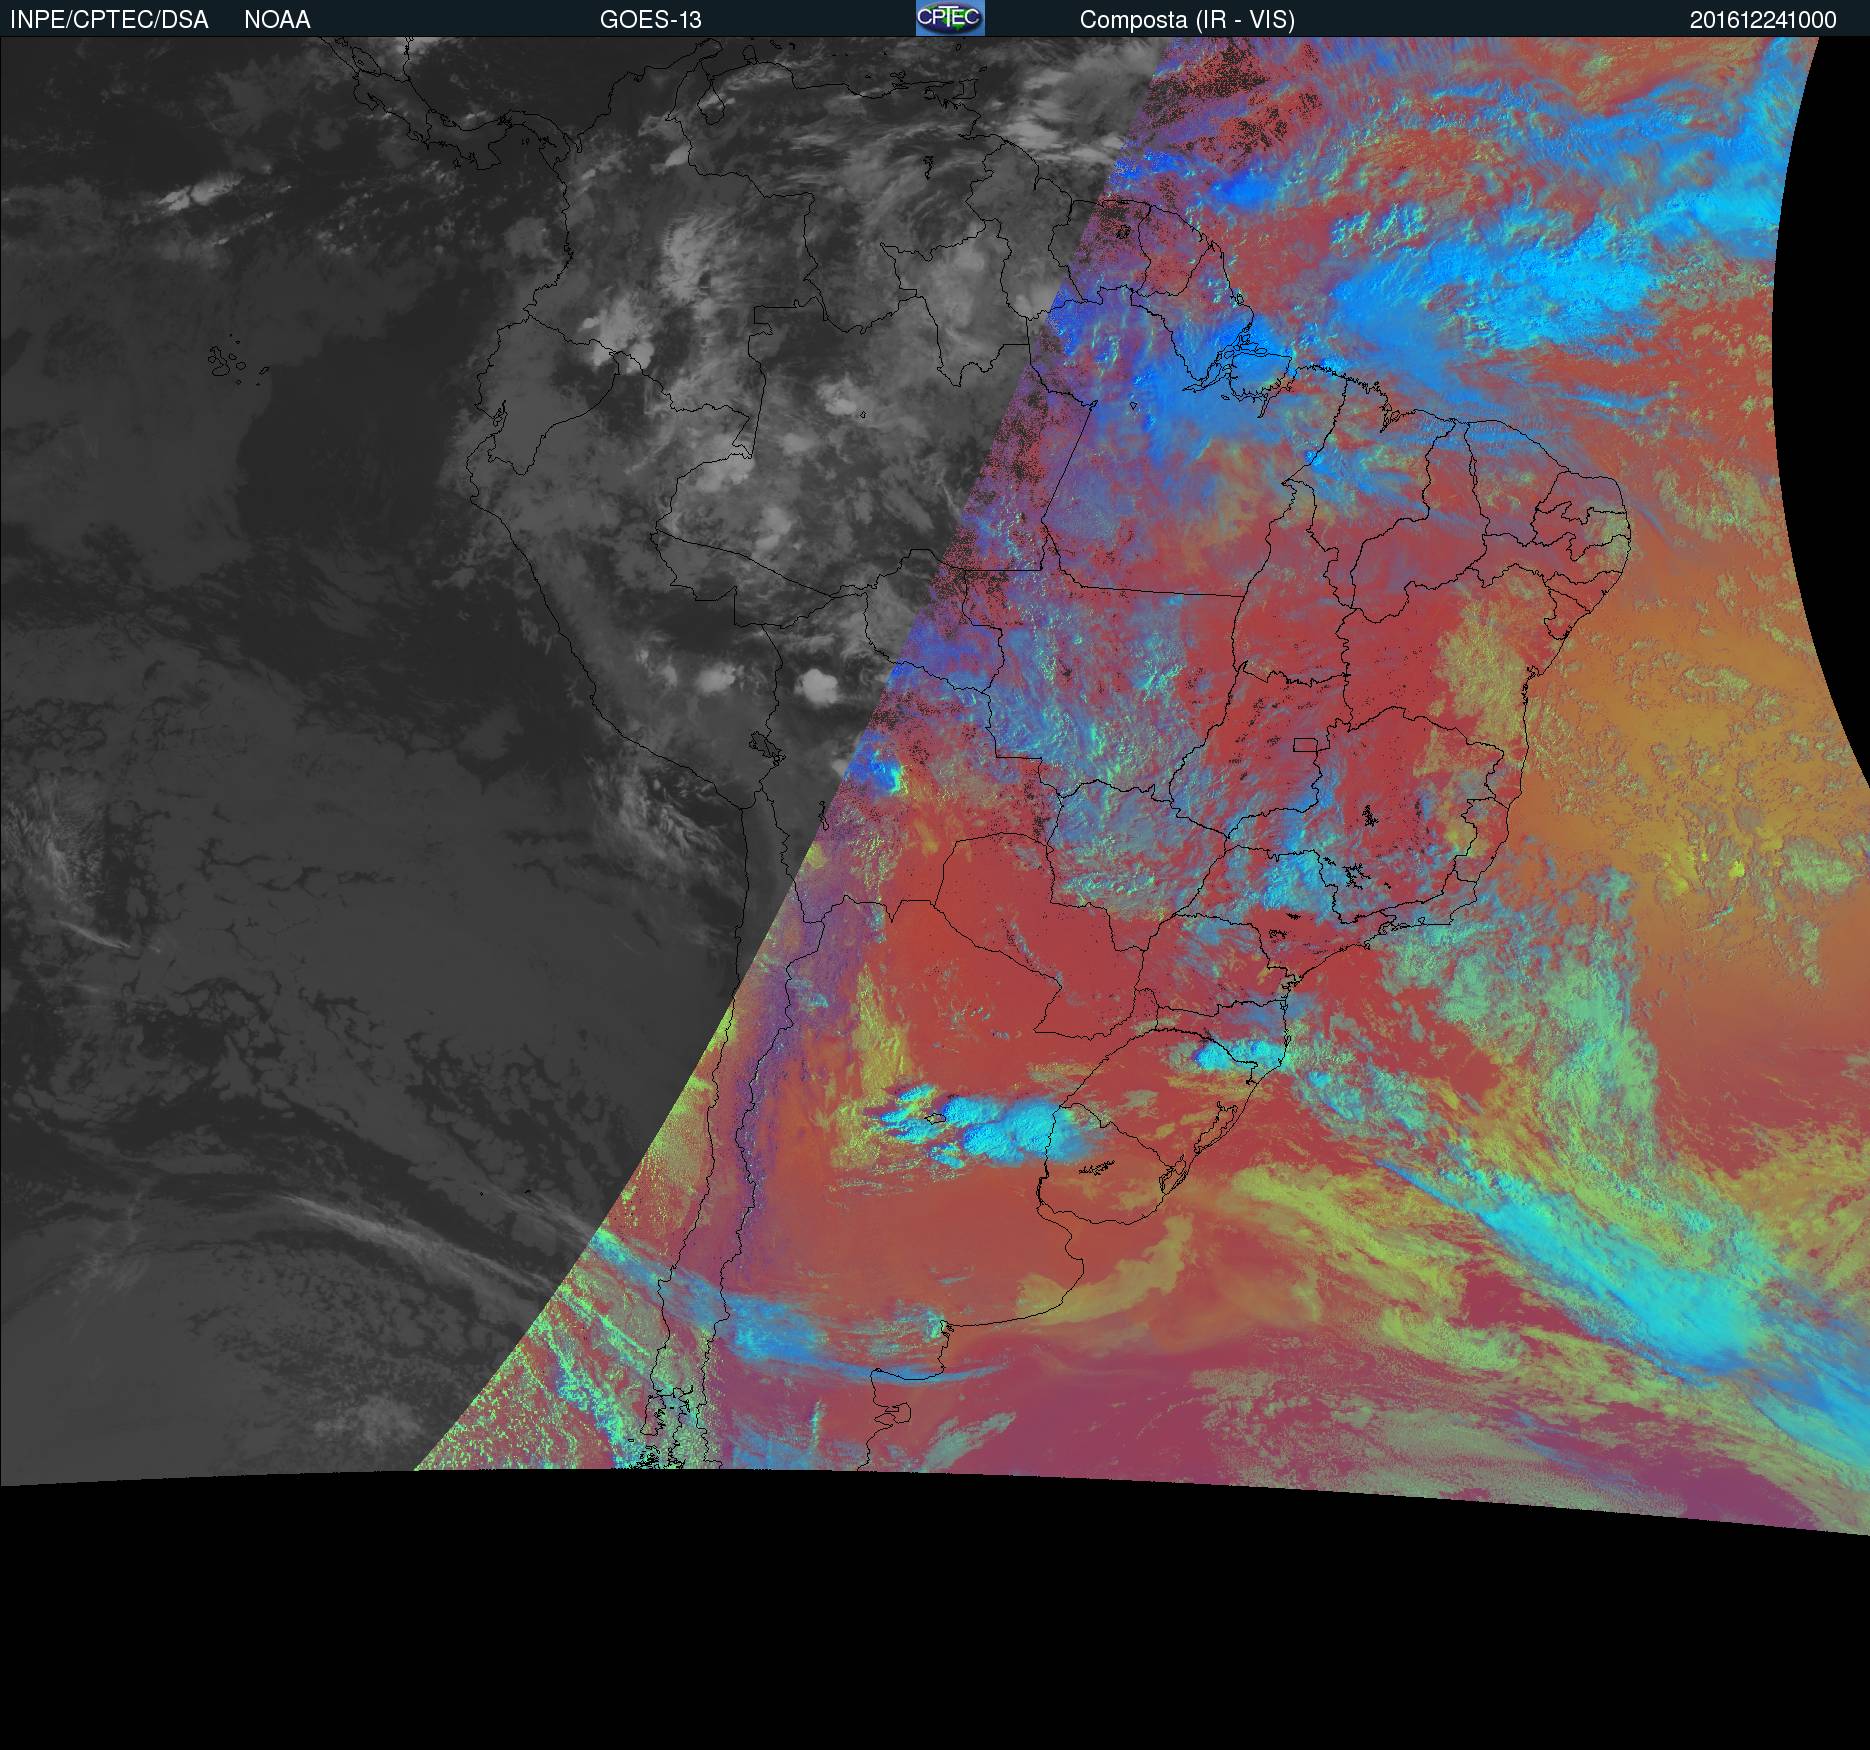Image resolution: width=1870 pixels, height=1750 pixels.
Task: Click the 201612241000 timestamp
Action: pyautogui.click(x=1762, y=20)
